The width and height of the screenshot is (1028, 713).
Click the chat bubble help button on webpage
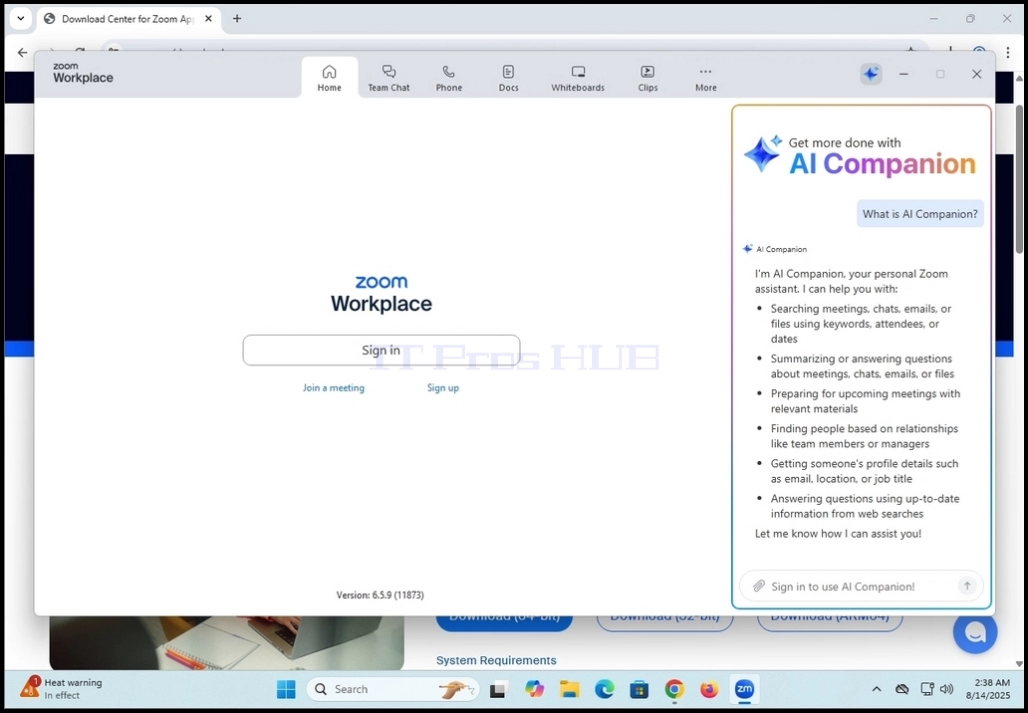(x=975, y=631)
